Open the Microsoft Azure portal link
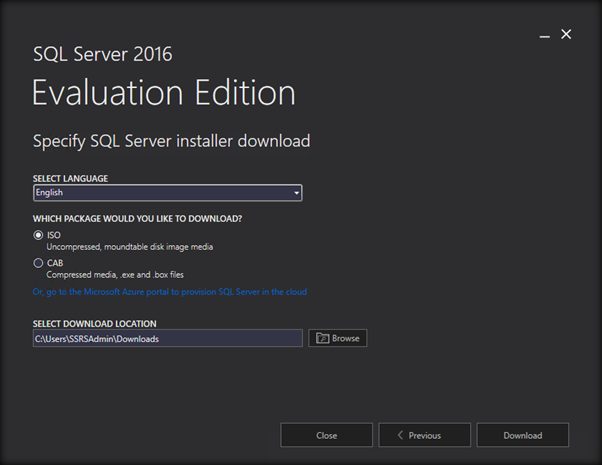This screenshot has height=465, width=602. coord(170,292)
